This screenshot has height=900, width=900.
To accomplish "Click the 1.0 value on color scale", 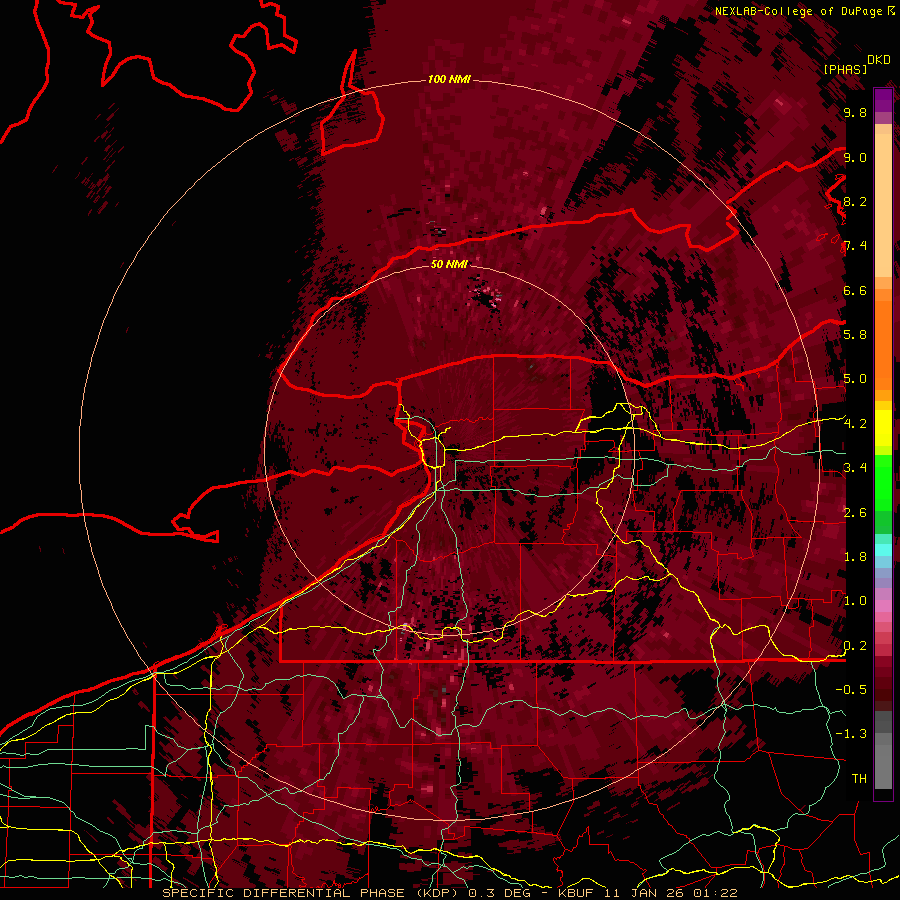I will pyautogui.click(x=855, y=601).
